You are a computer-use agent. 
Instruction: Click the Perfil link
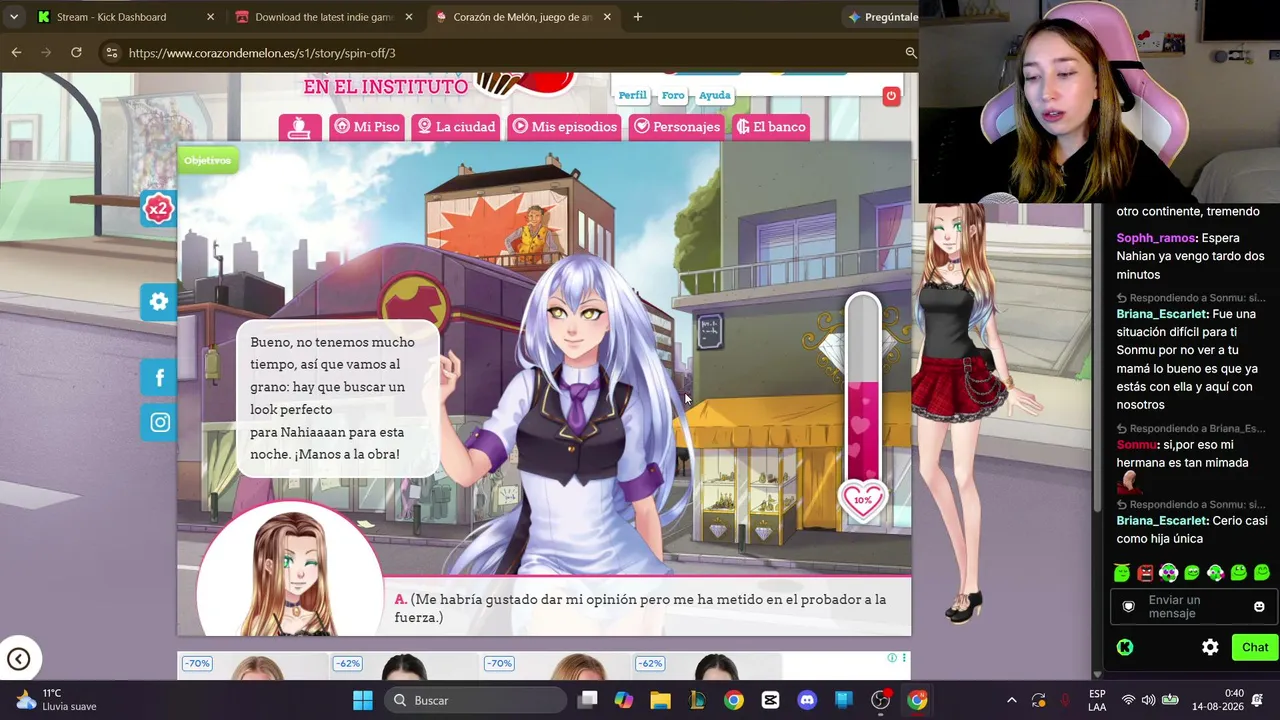[x=632, y=95]
